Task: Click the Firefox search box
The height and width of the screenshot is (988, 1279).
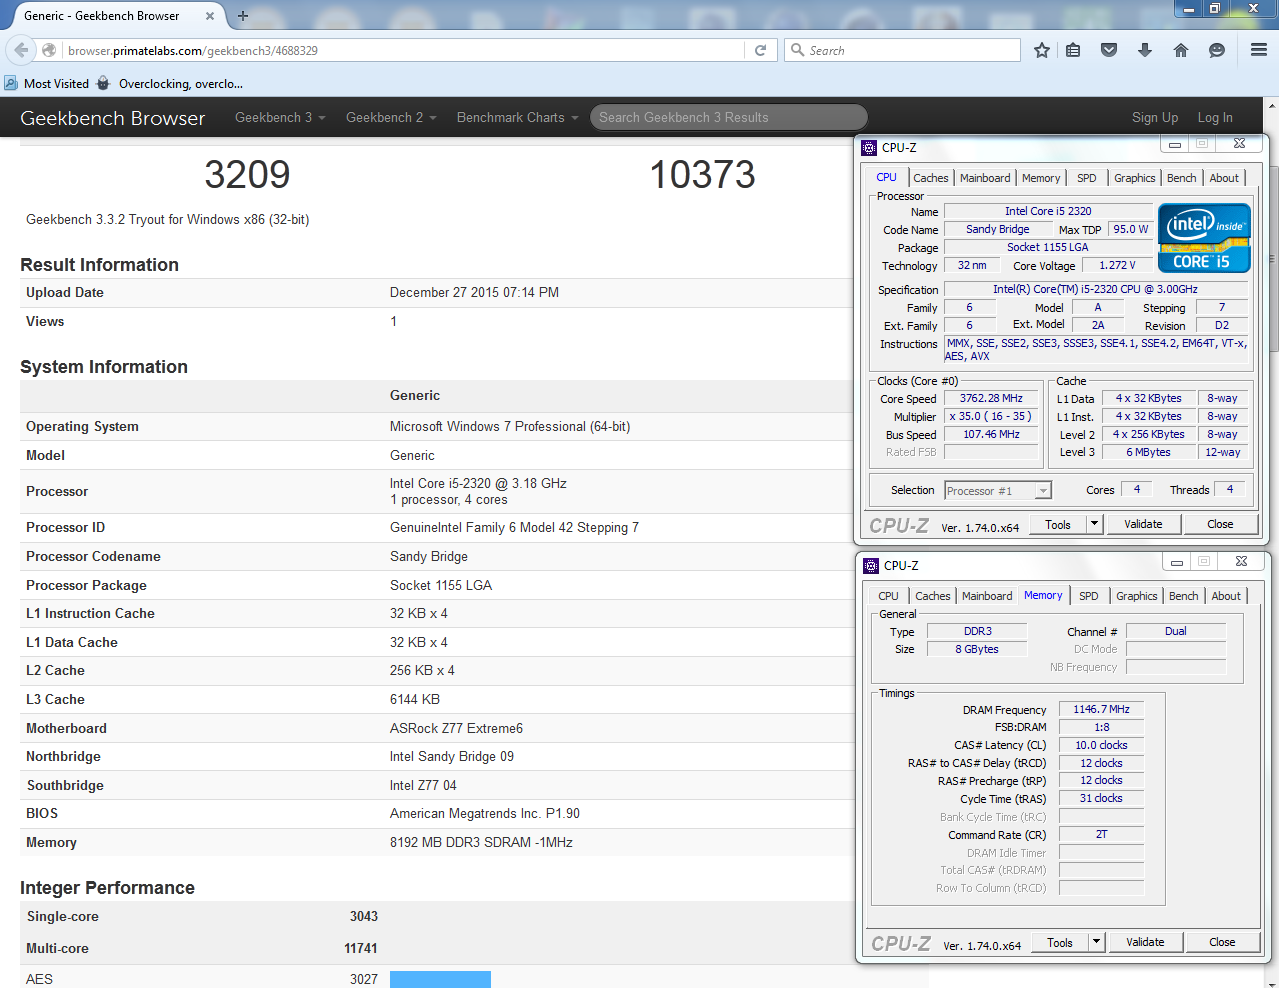Action: click(x=902, y=50)
